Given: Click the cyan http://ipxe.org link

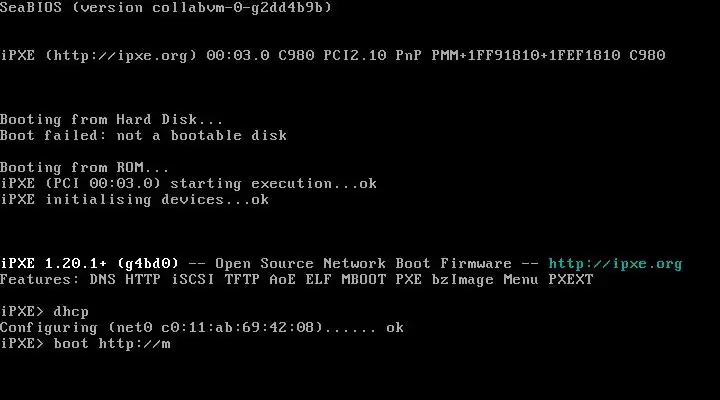Looking at the screenshot, I should (615, 264).
